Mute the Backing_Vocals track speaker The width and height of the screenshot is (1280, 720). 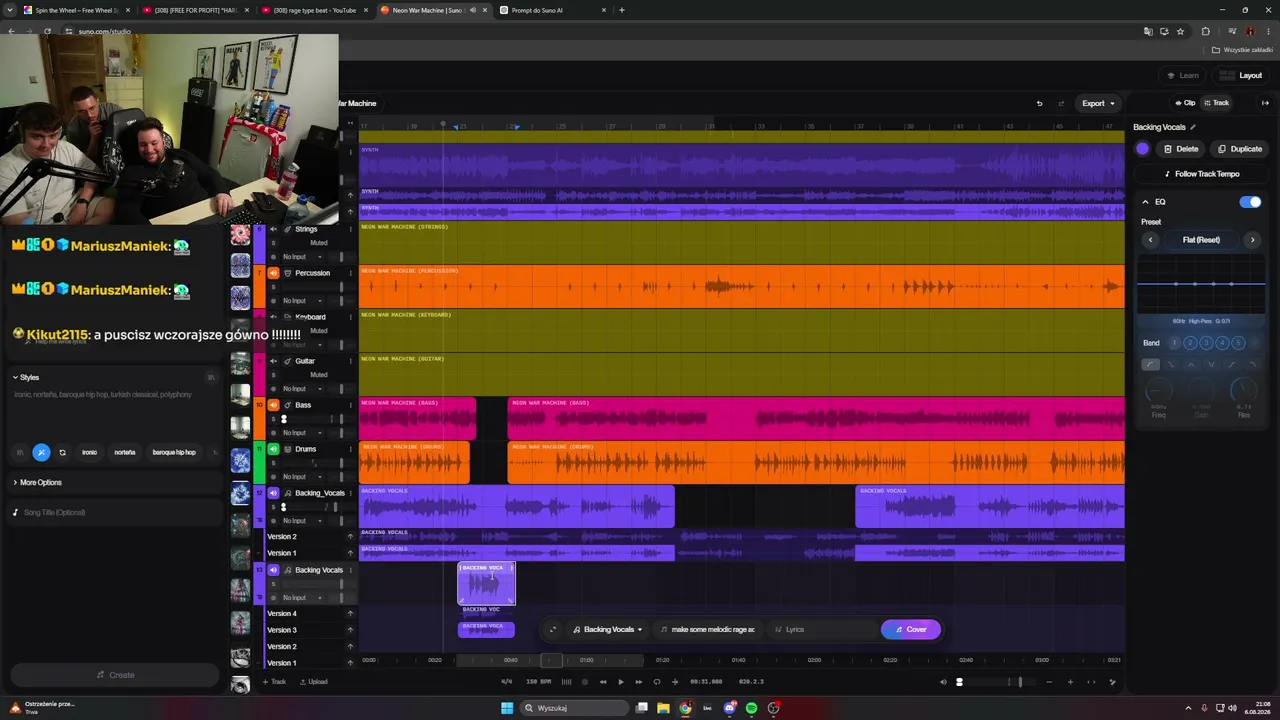[273, 493]
